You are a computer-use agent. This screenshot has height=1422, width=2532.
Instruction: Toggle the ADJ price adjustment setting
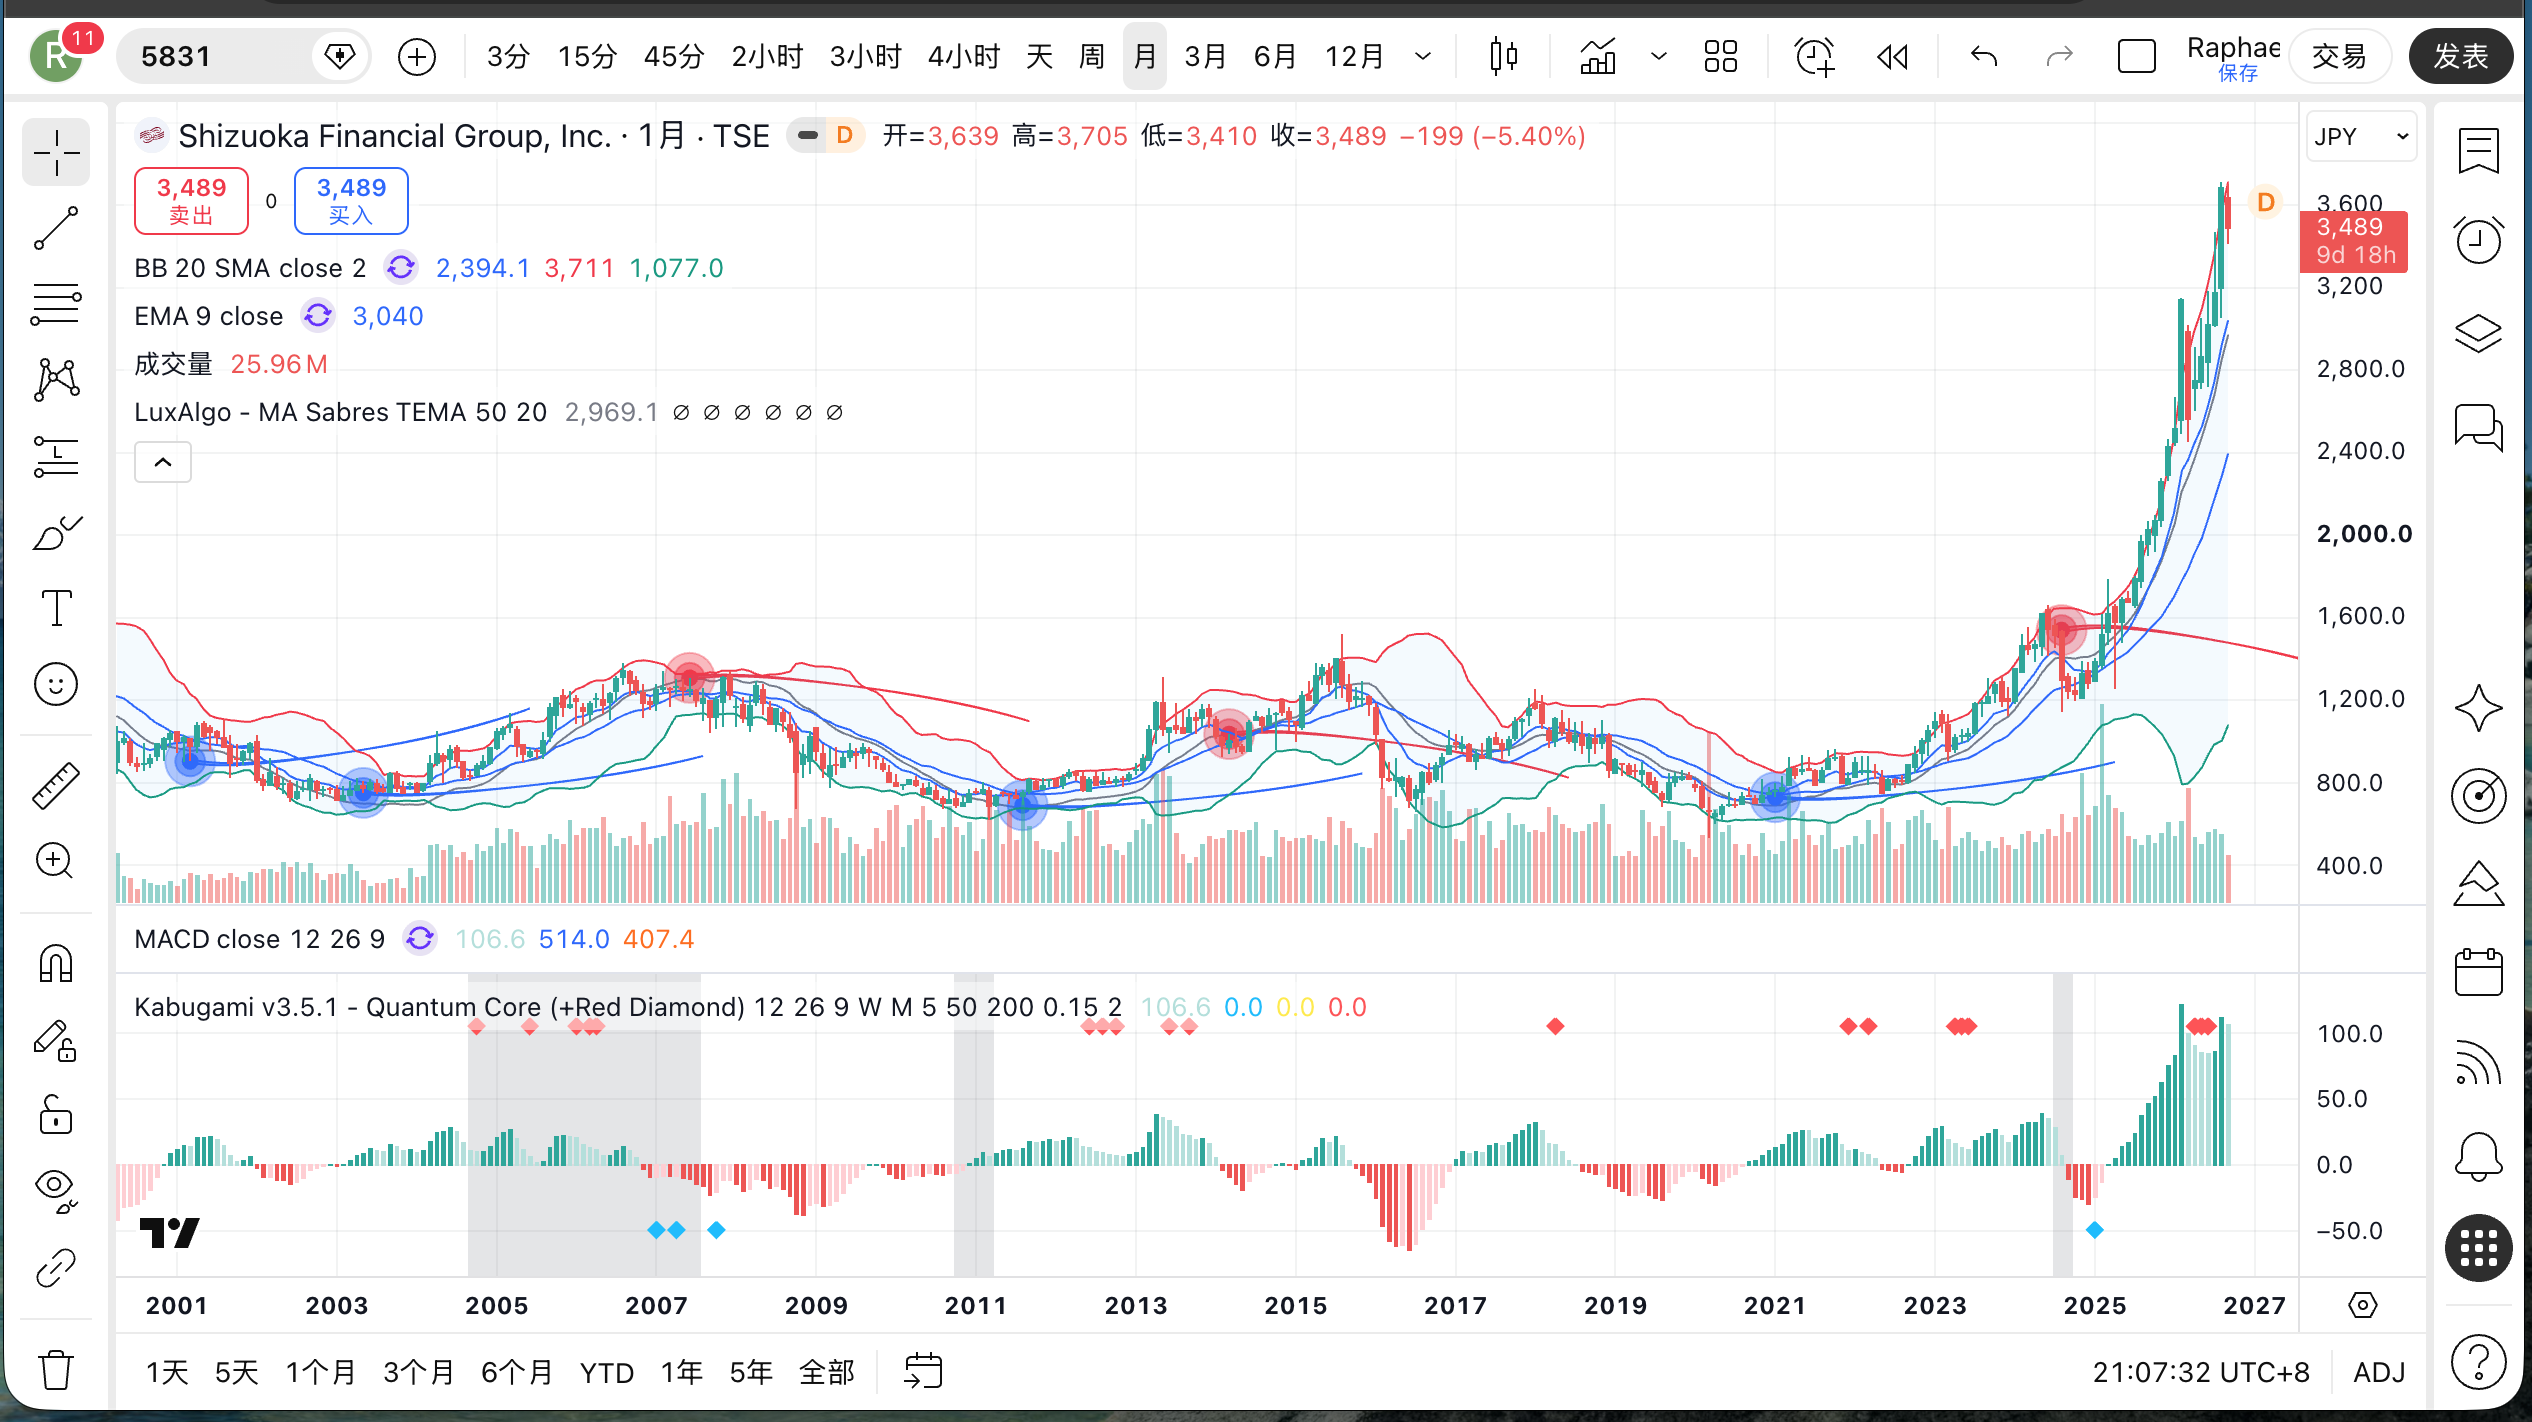click(x=2379, y=1372)
